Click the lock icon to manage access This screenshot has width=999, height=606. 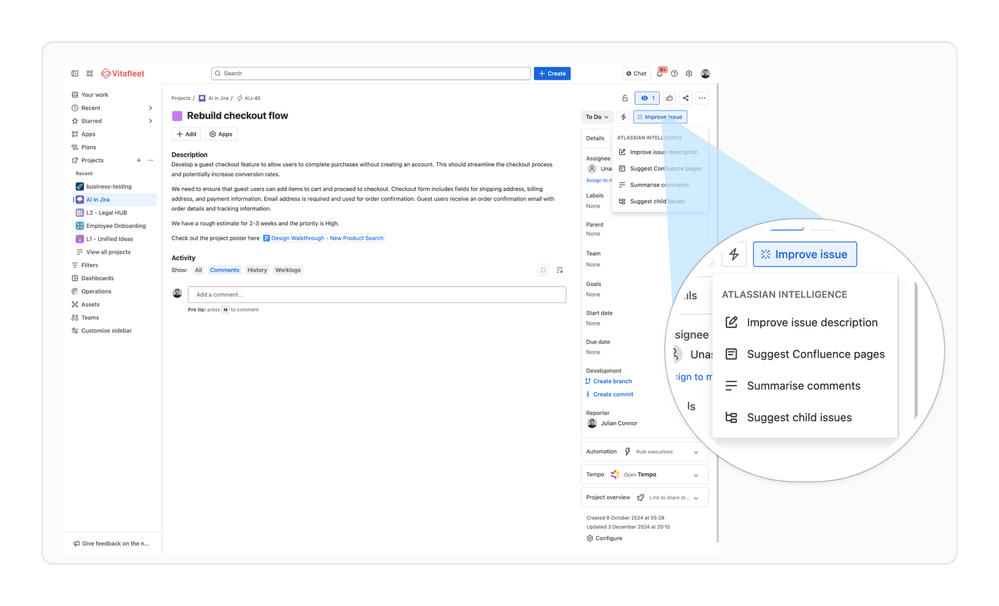click(x=626, y=98)
